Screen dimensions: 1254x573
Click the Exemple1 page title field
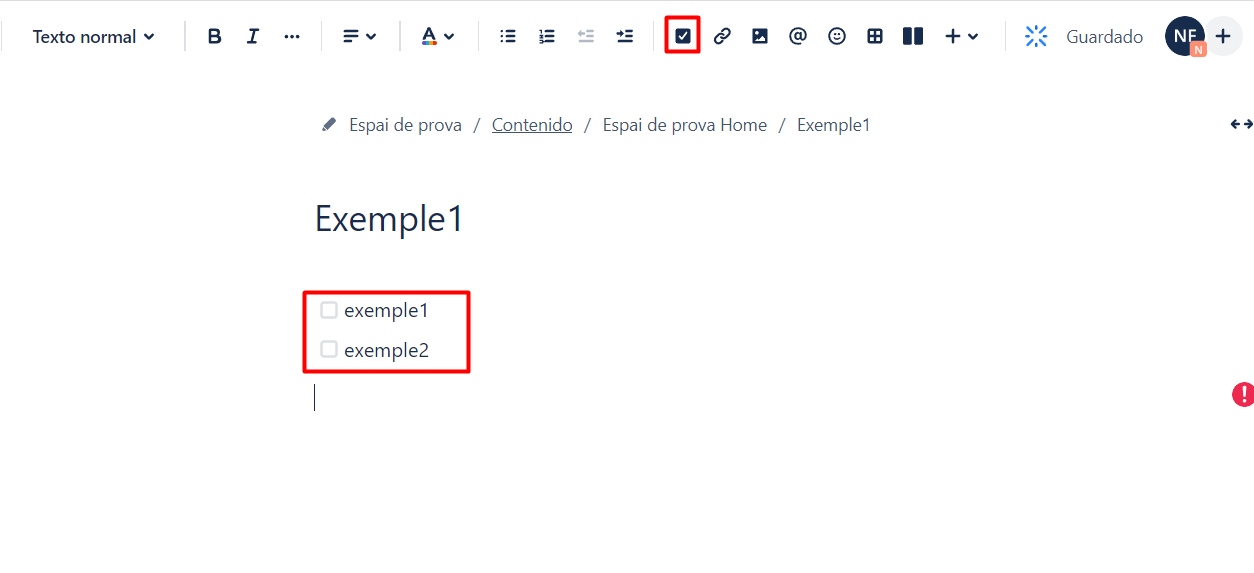[x=390, y=218]
